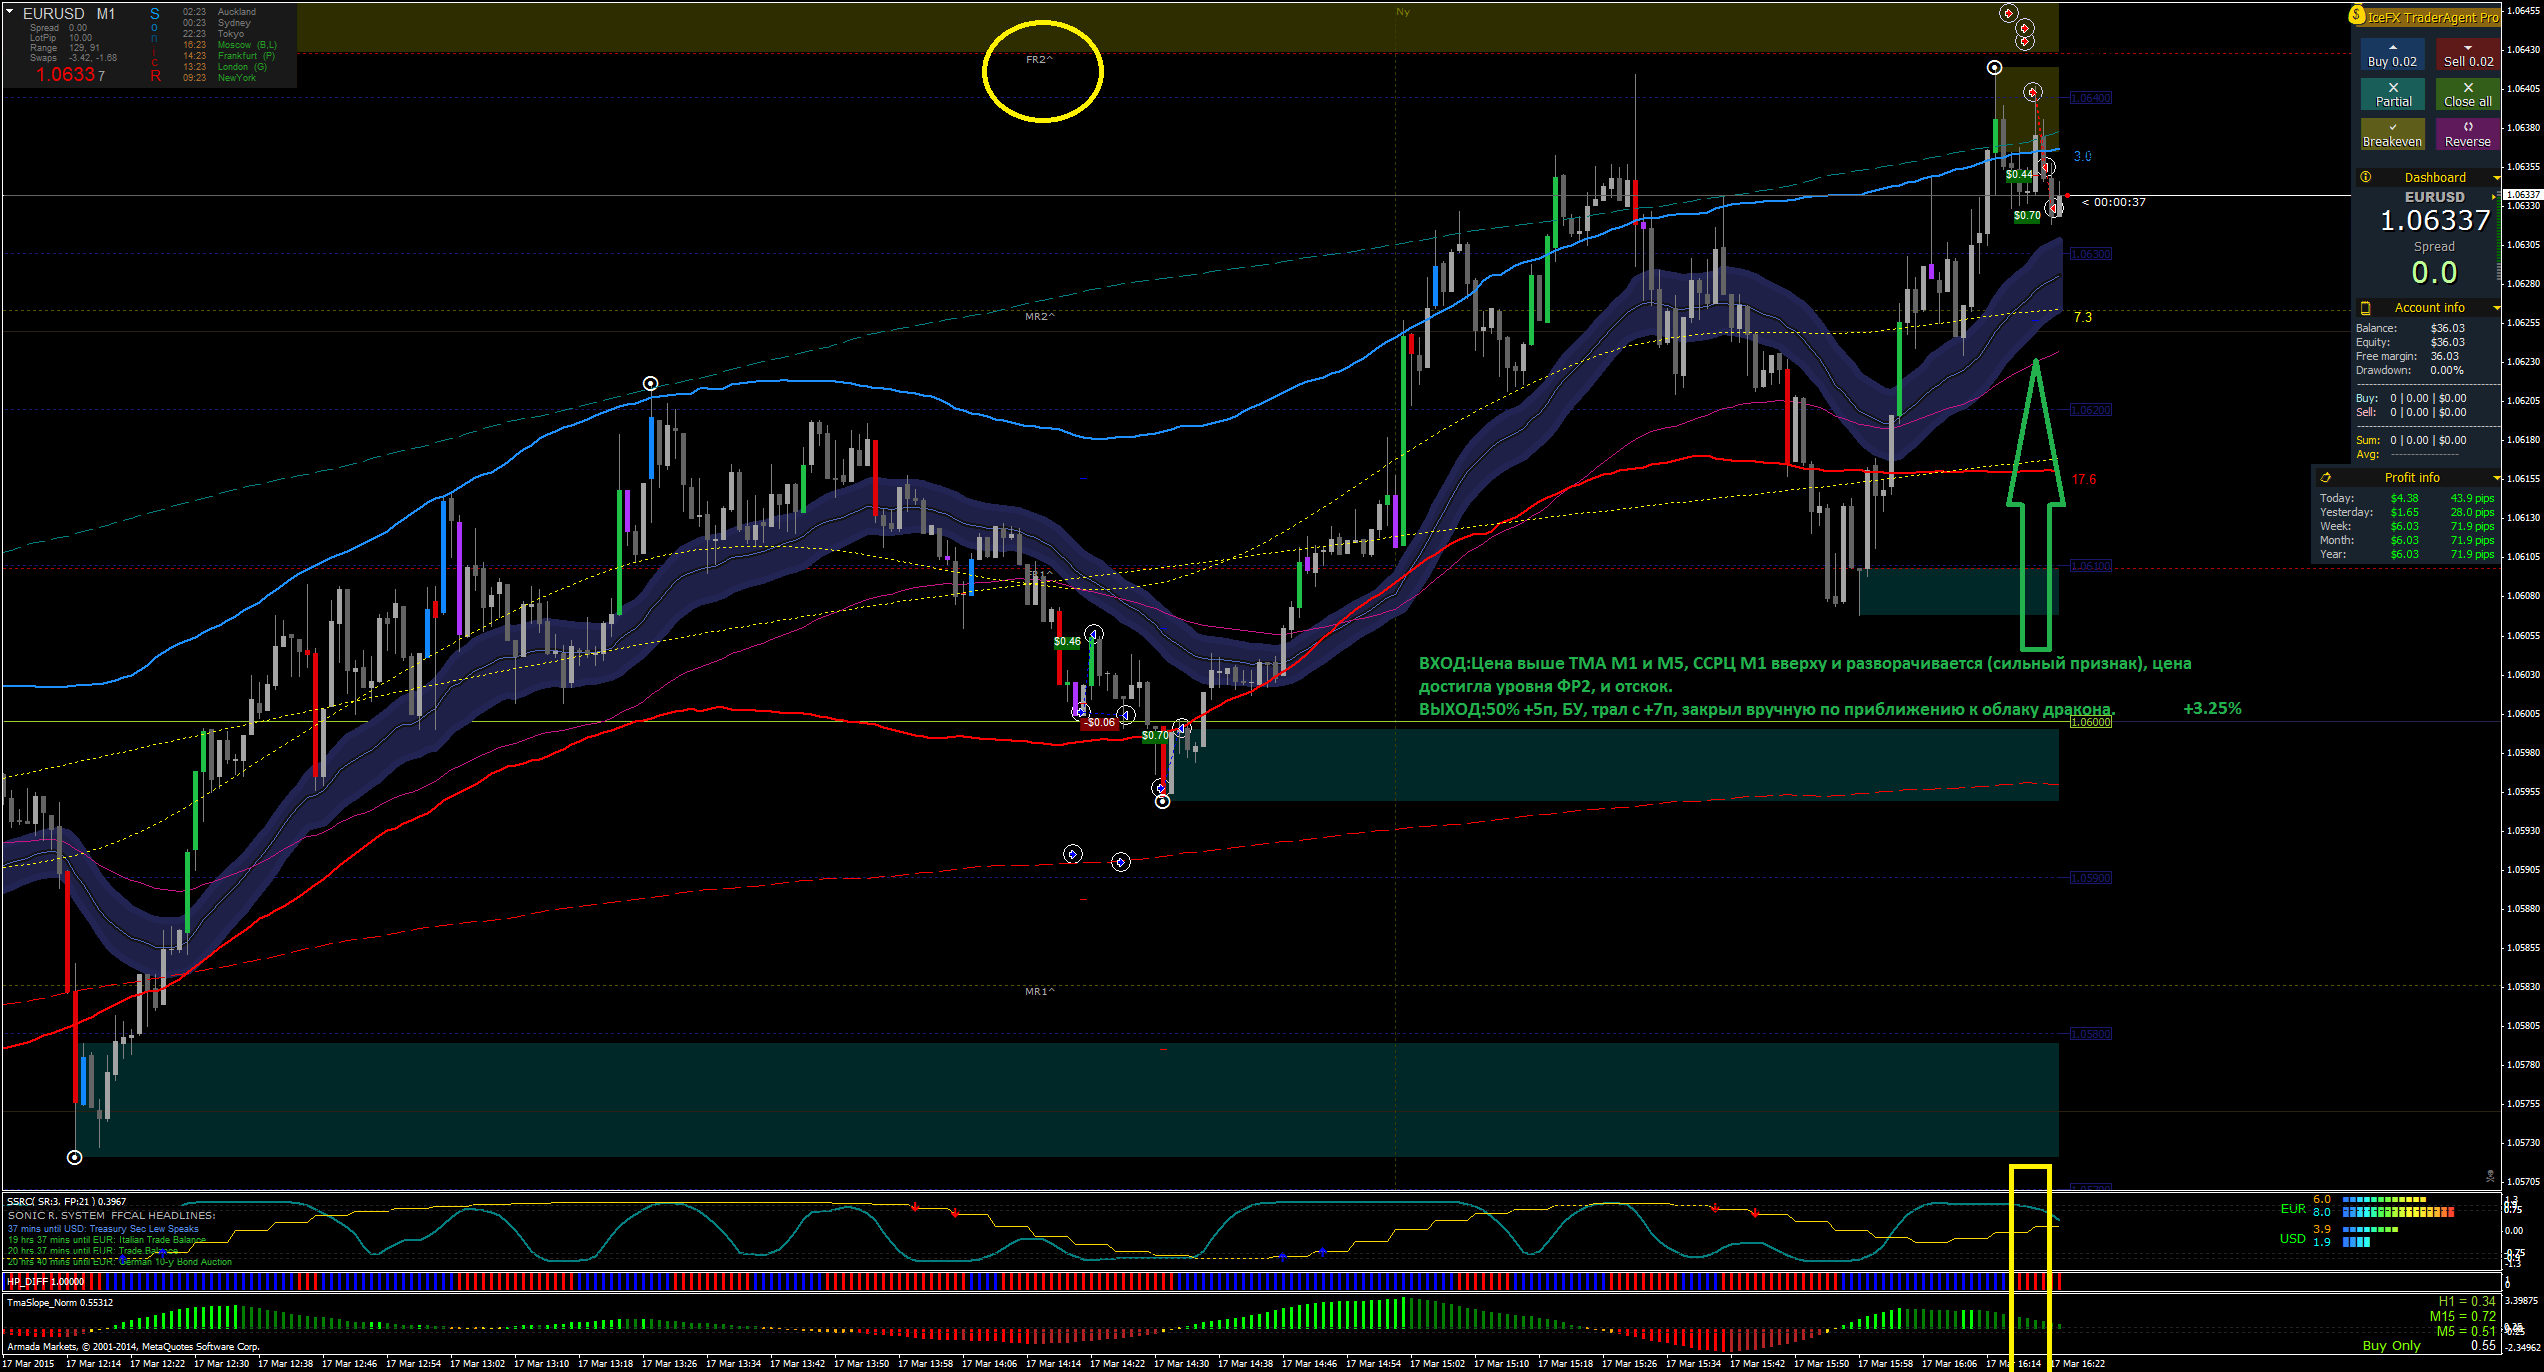
Task: Select the 1.05900 level label
Action: point(2090,878)
